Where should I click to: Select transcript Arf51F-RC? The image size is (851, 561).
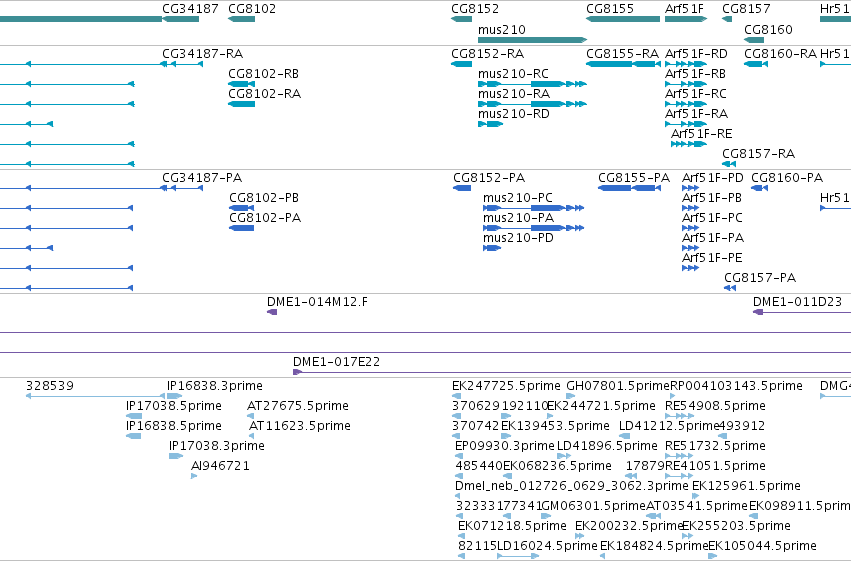point(695,94)
